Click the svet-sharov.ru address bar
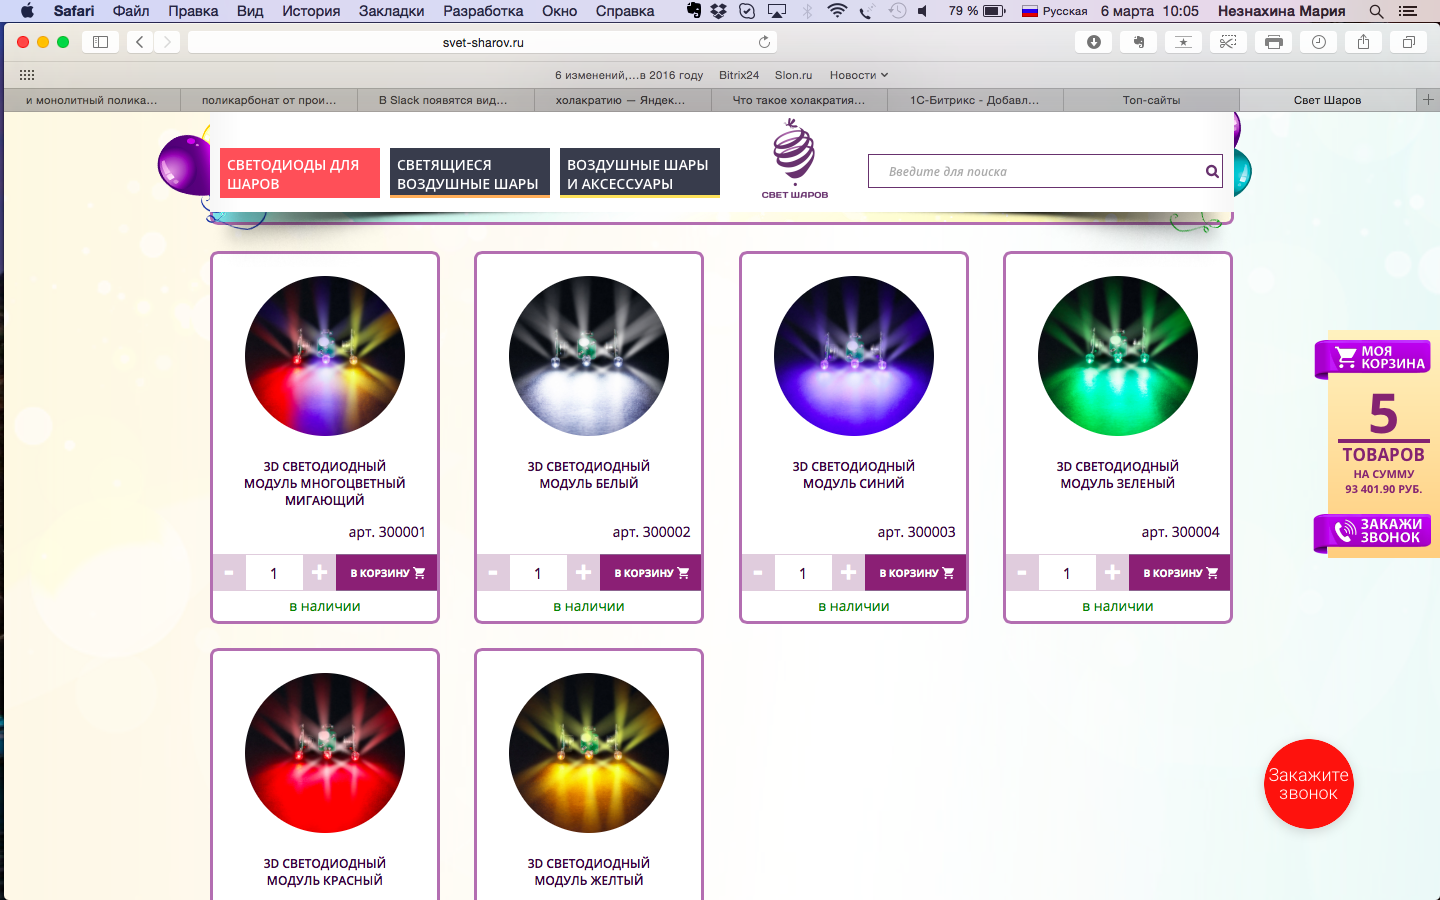This screenshot has height=900, width=1440. point(483,42)
